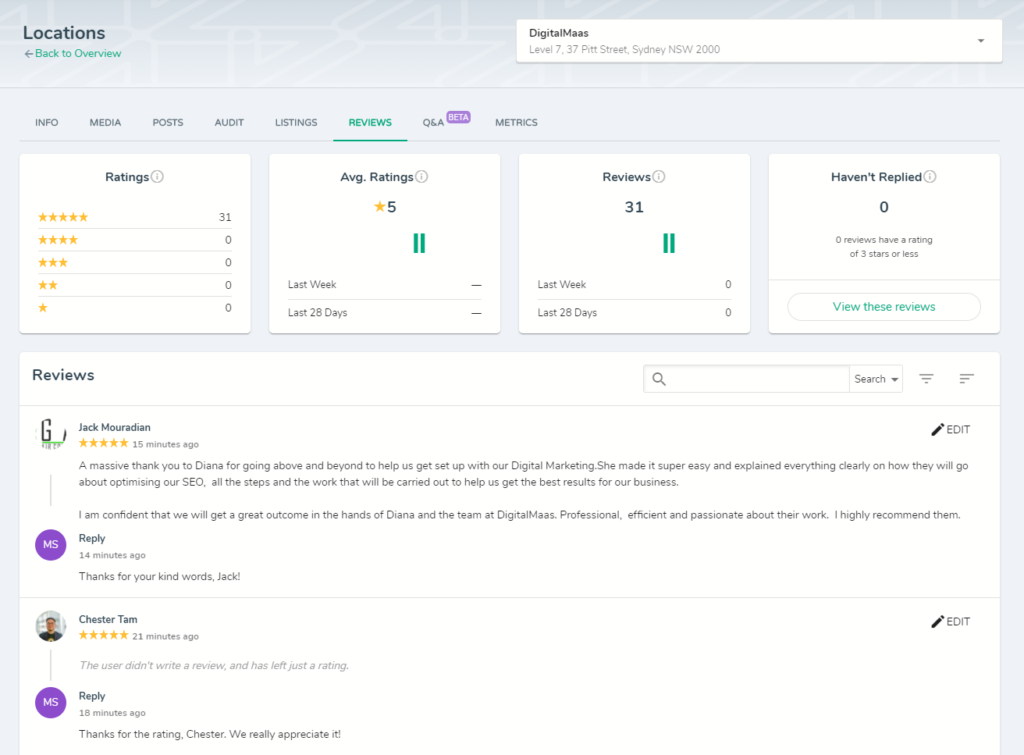Click MS avatar on reply to Chester
1024x755 pixels.
(51, 703)
